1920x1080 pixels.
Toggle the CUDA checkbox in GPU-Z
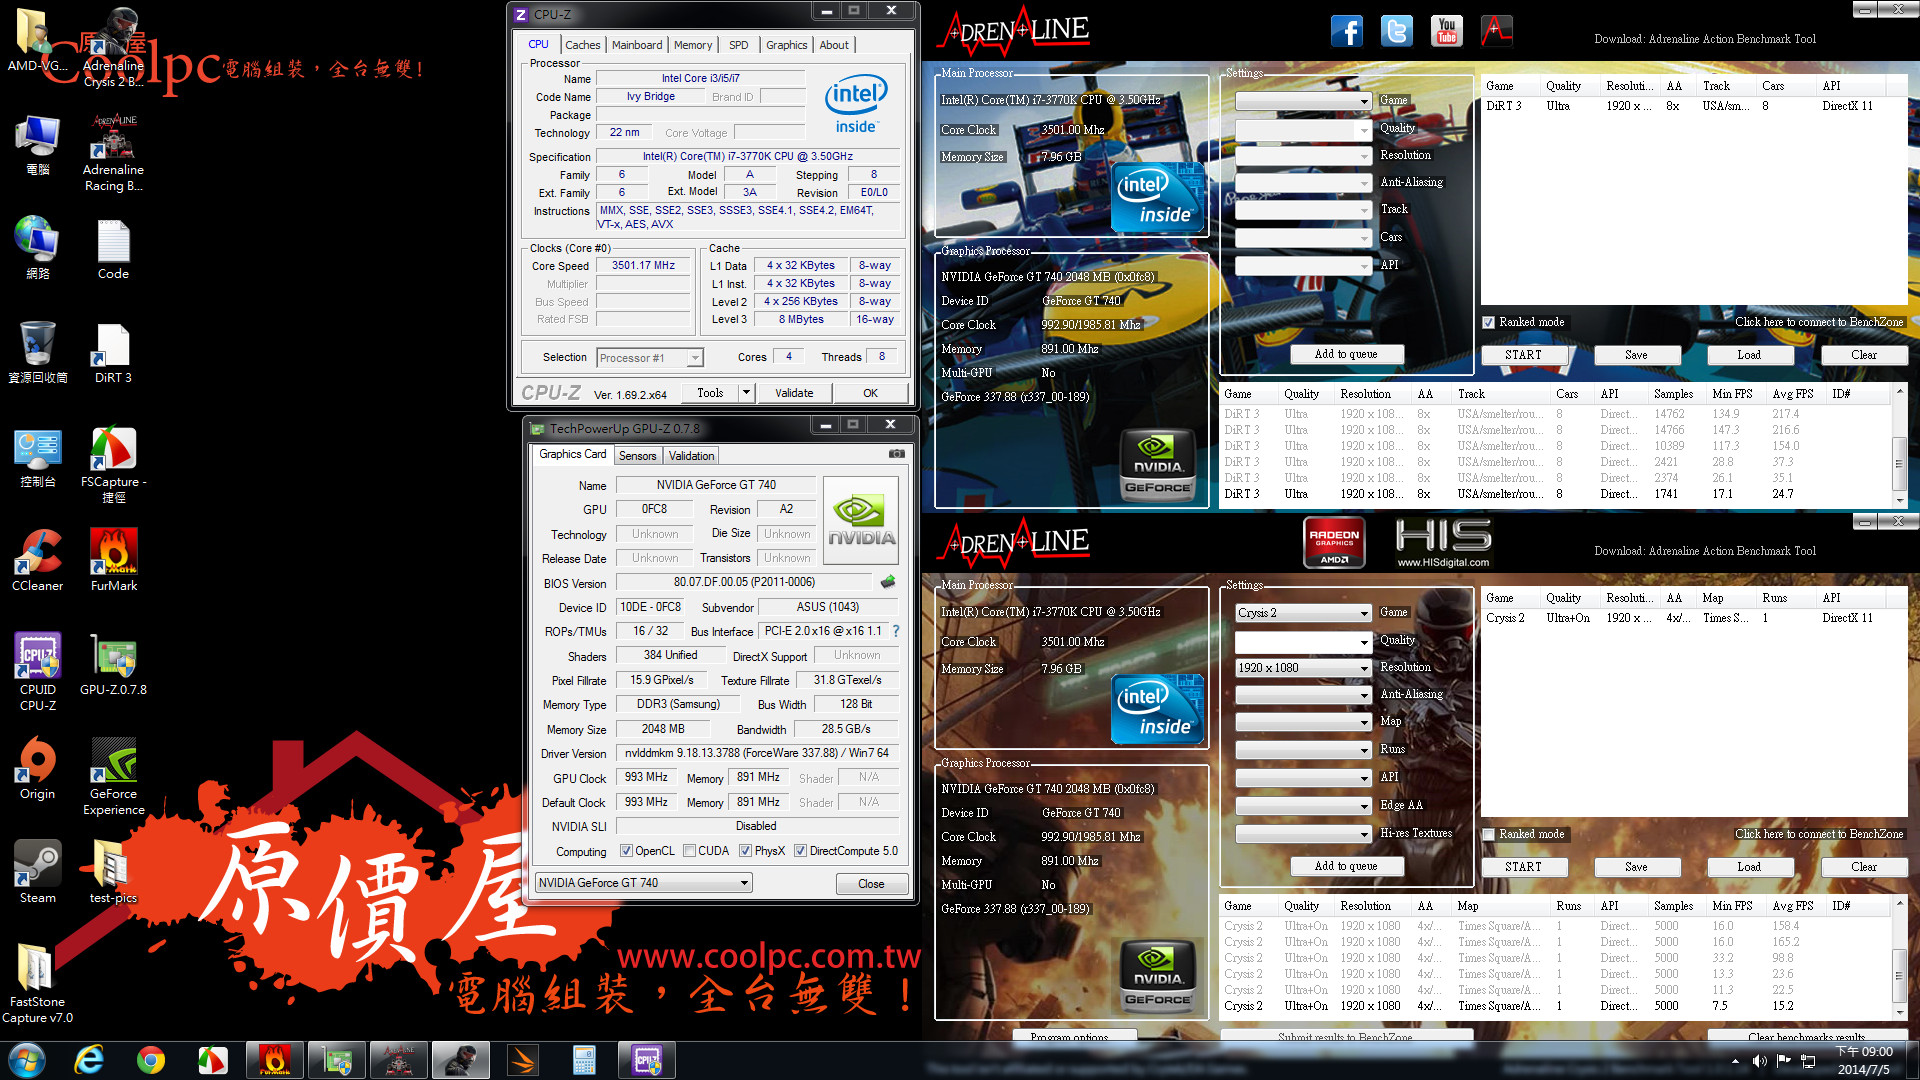[x=690, y=851]
